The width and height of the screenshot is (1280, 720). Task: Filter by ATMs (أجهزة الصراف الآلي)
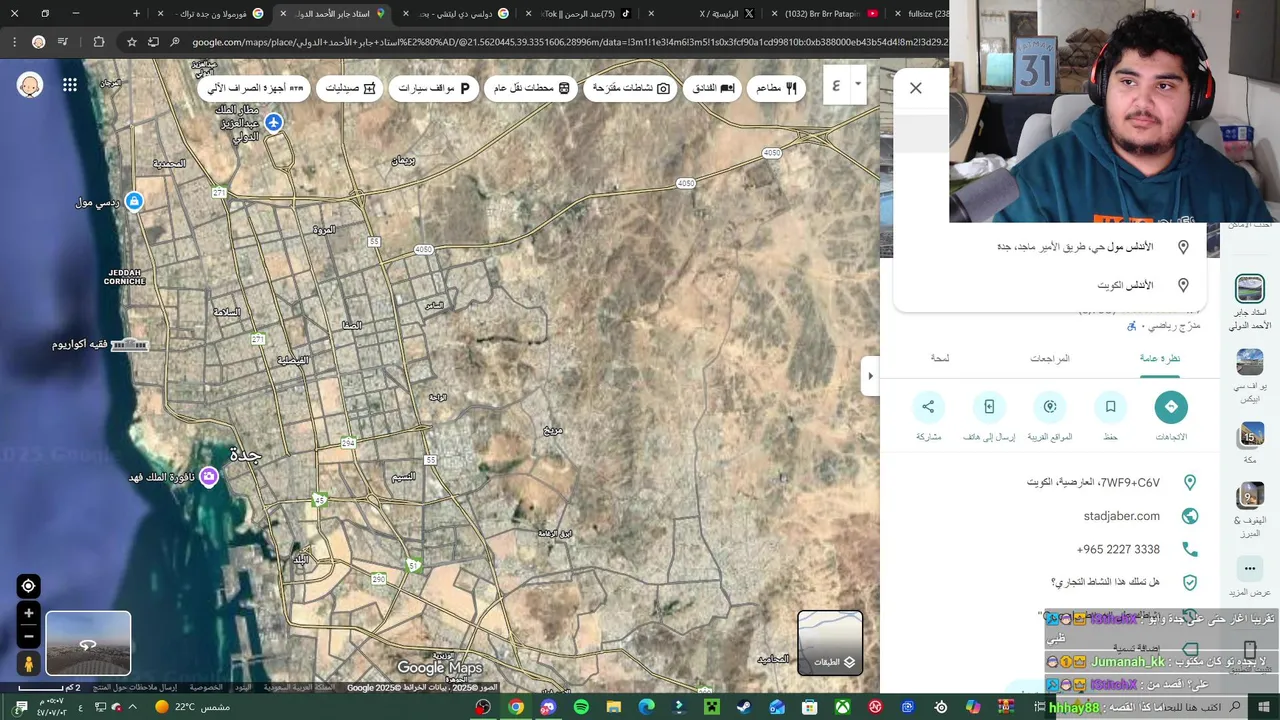pyautogui.click(x=254, y=88)
